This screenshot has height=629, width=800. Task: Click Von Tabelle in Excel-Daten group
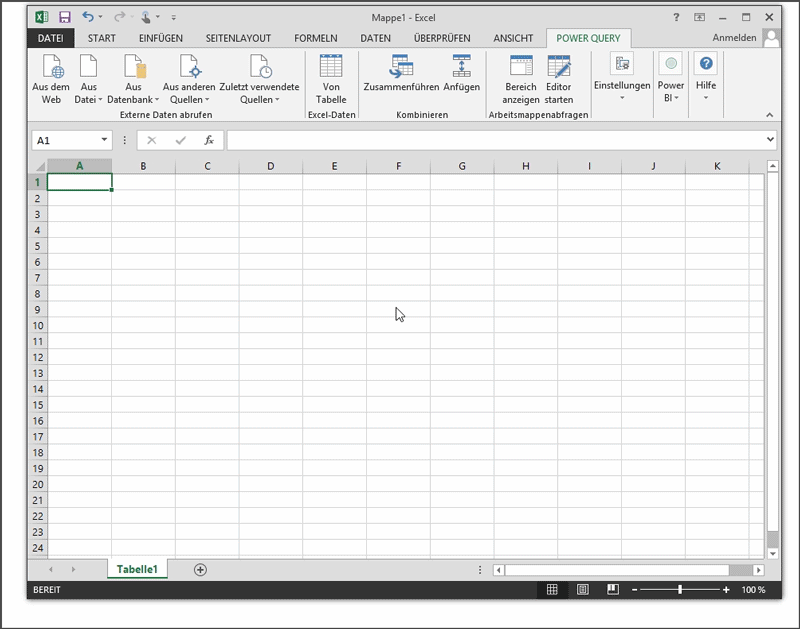[331, 68]
